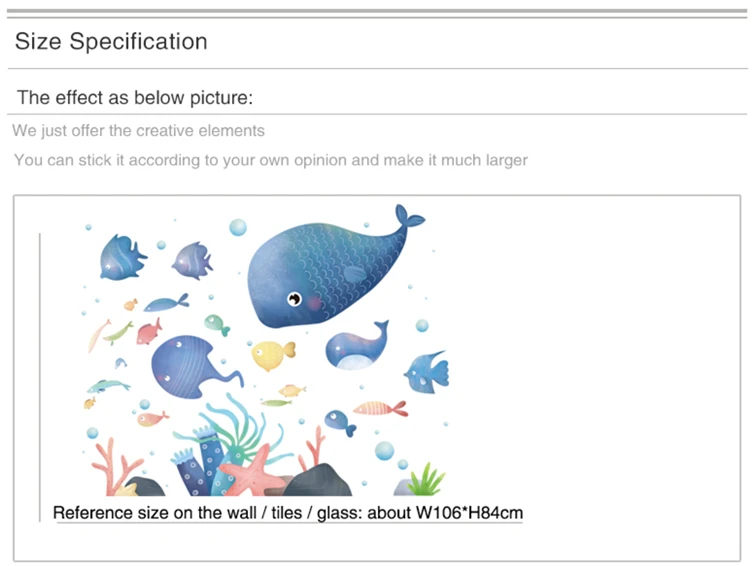Click the 'stick it according to your opinion' line
Image resolution: width=752 pixels, height=566 pixels.
point(271,160)
